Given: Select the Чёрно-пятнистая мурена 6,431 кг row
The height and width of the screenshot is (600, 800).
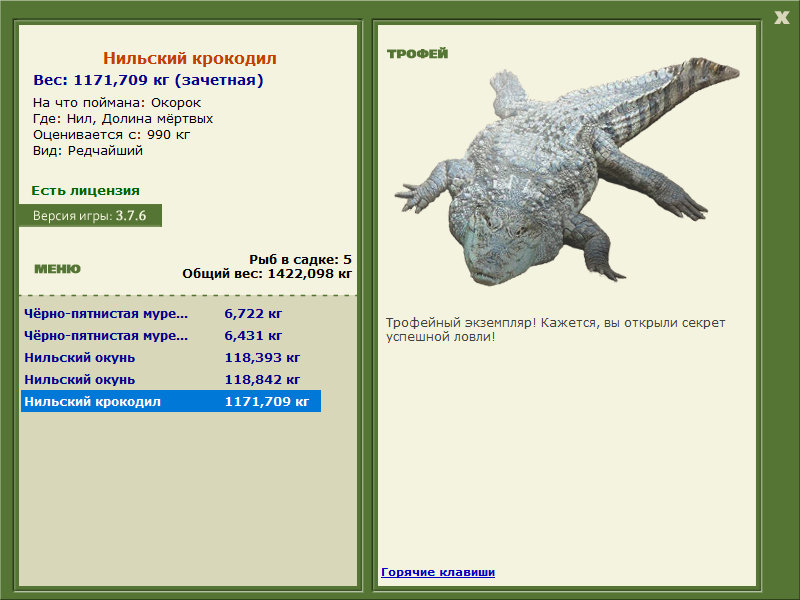Looking at the screenshot, I should pos(171,336).
